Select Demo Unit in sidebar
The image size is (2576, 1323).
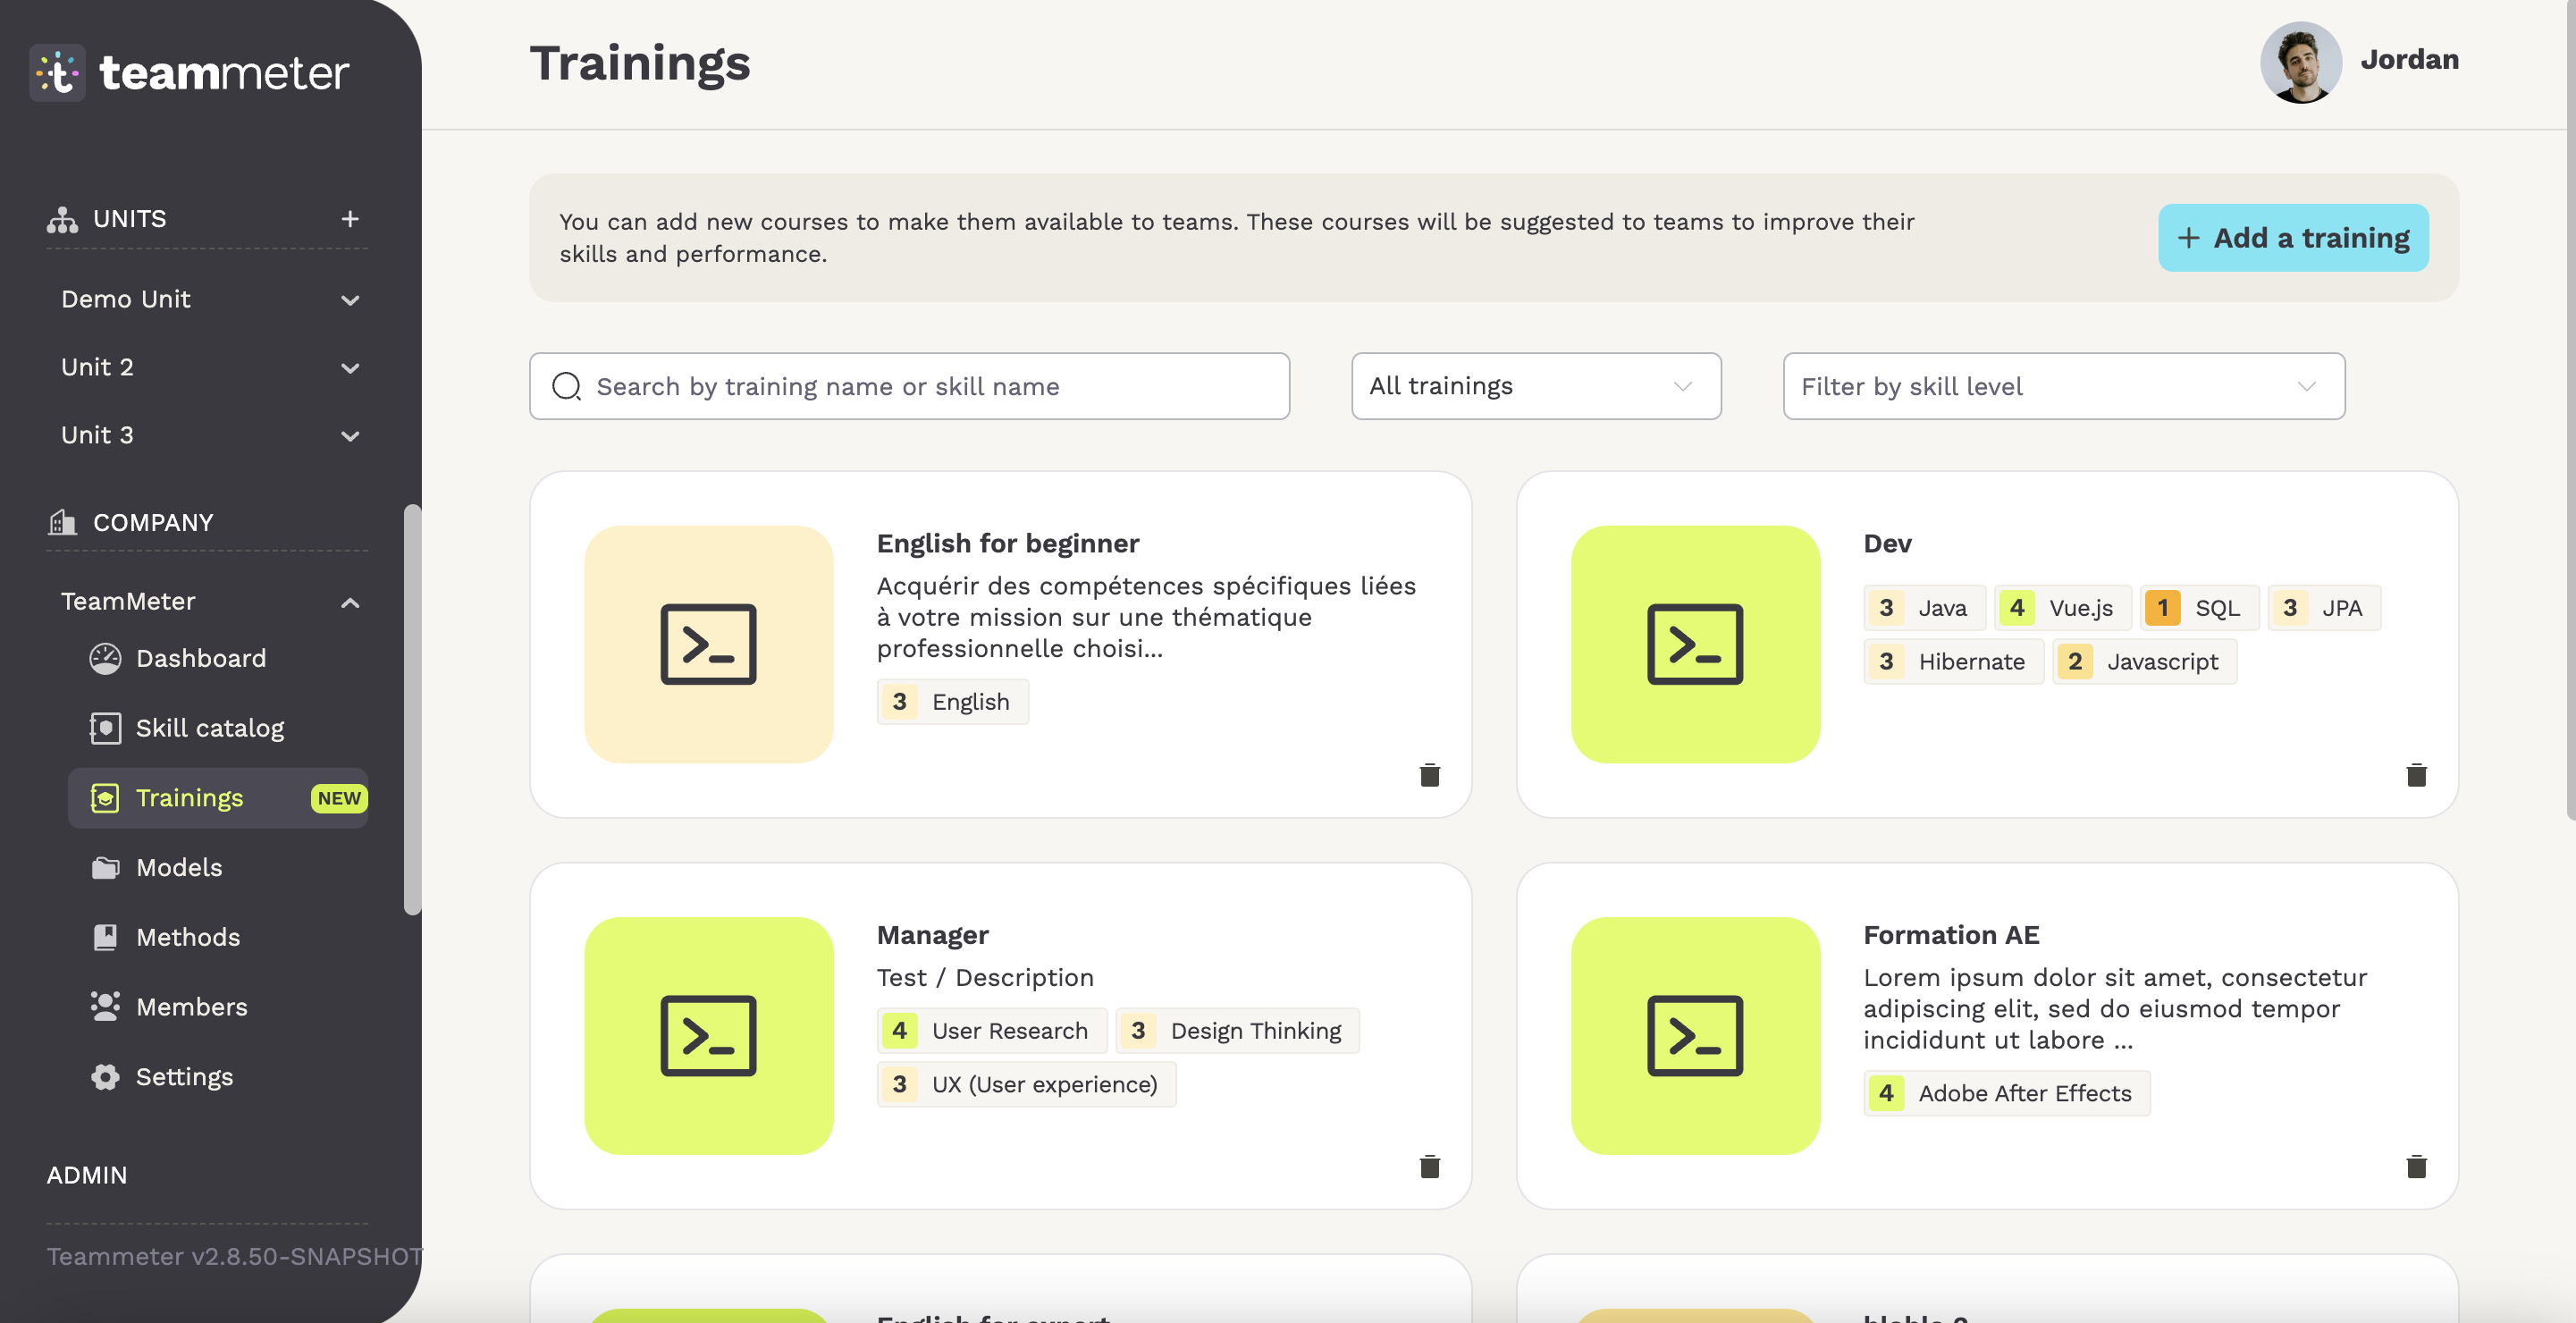pos(126,299)
